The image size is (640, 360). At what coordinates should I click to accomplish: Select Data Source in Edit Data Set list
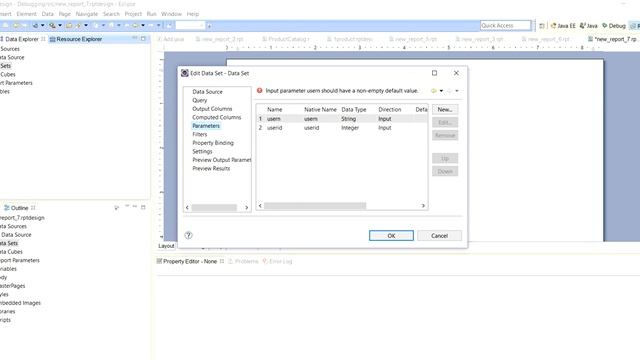pos(207,92)
